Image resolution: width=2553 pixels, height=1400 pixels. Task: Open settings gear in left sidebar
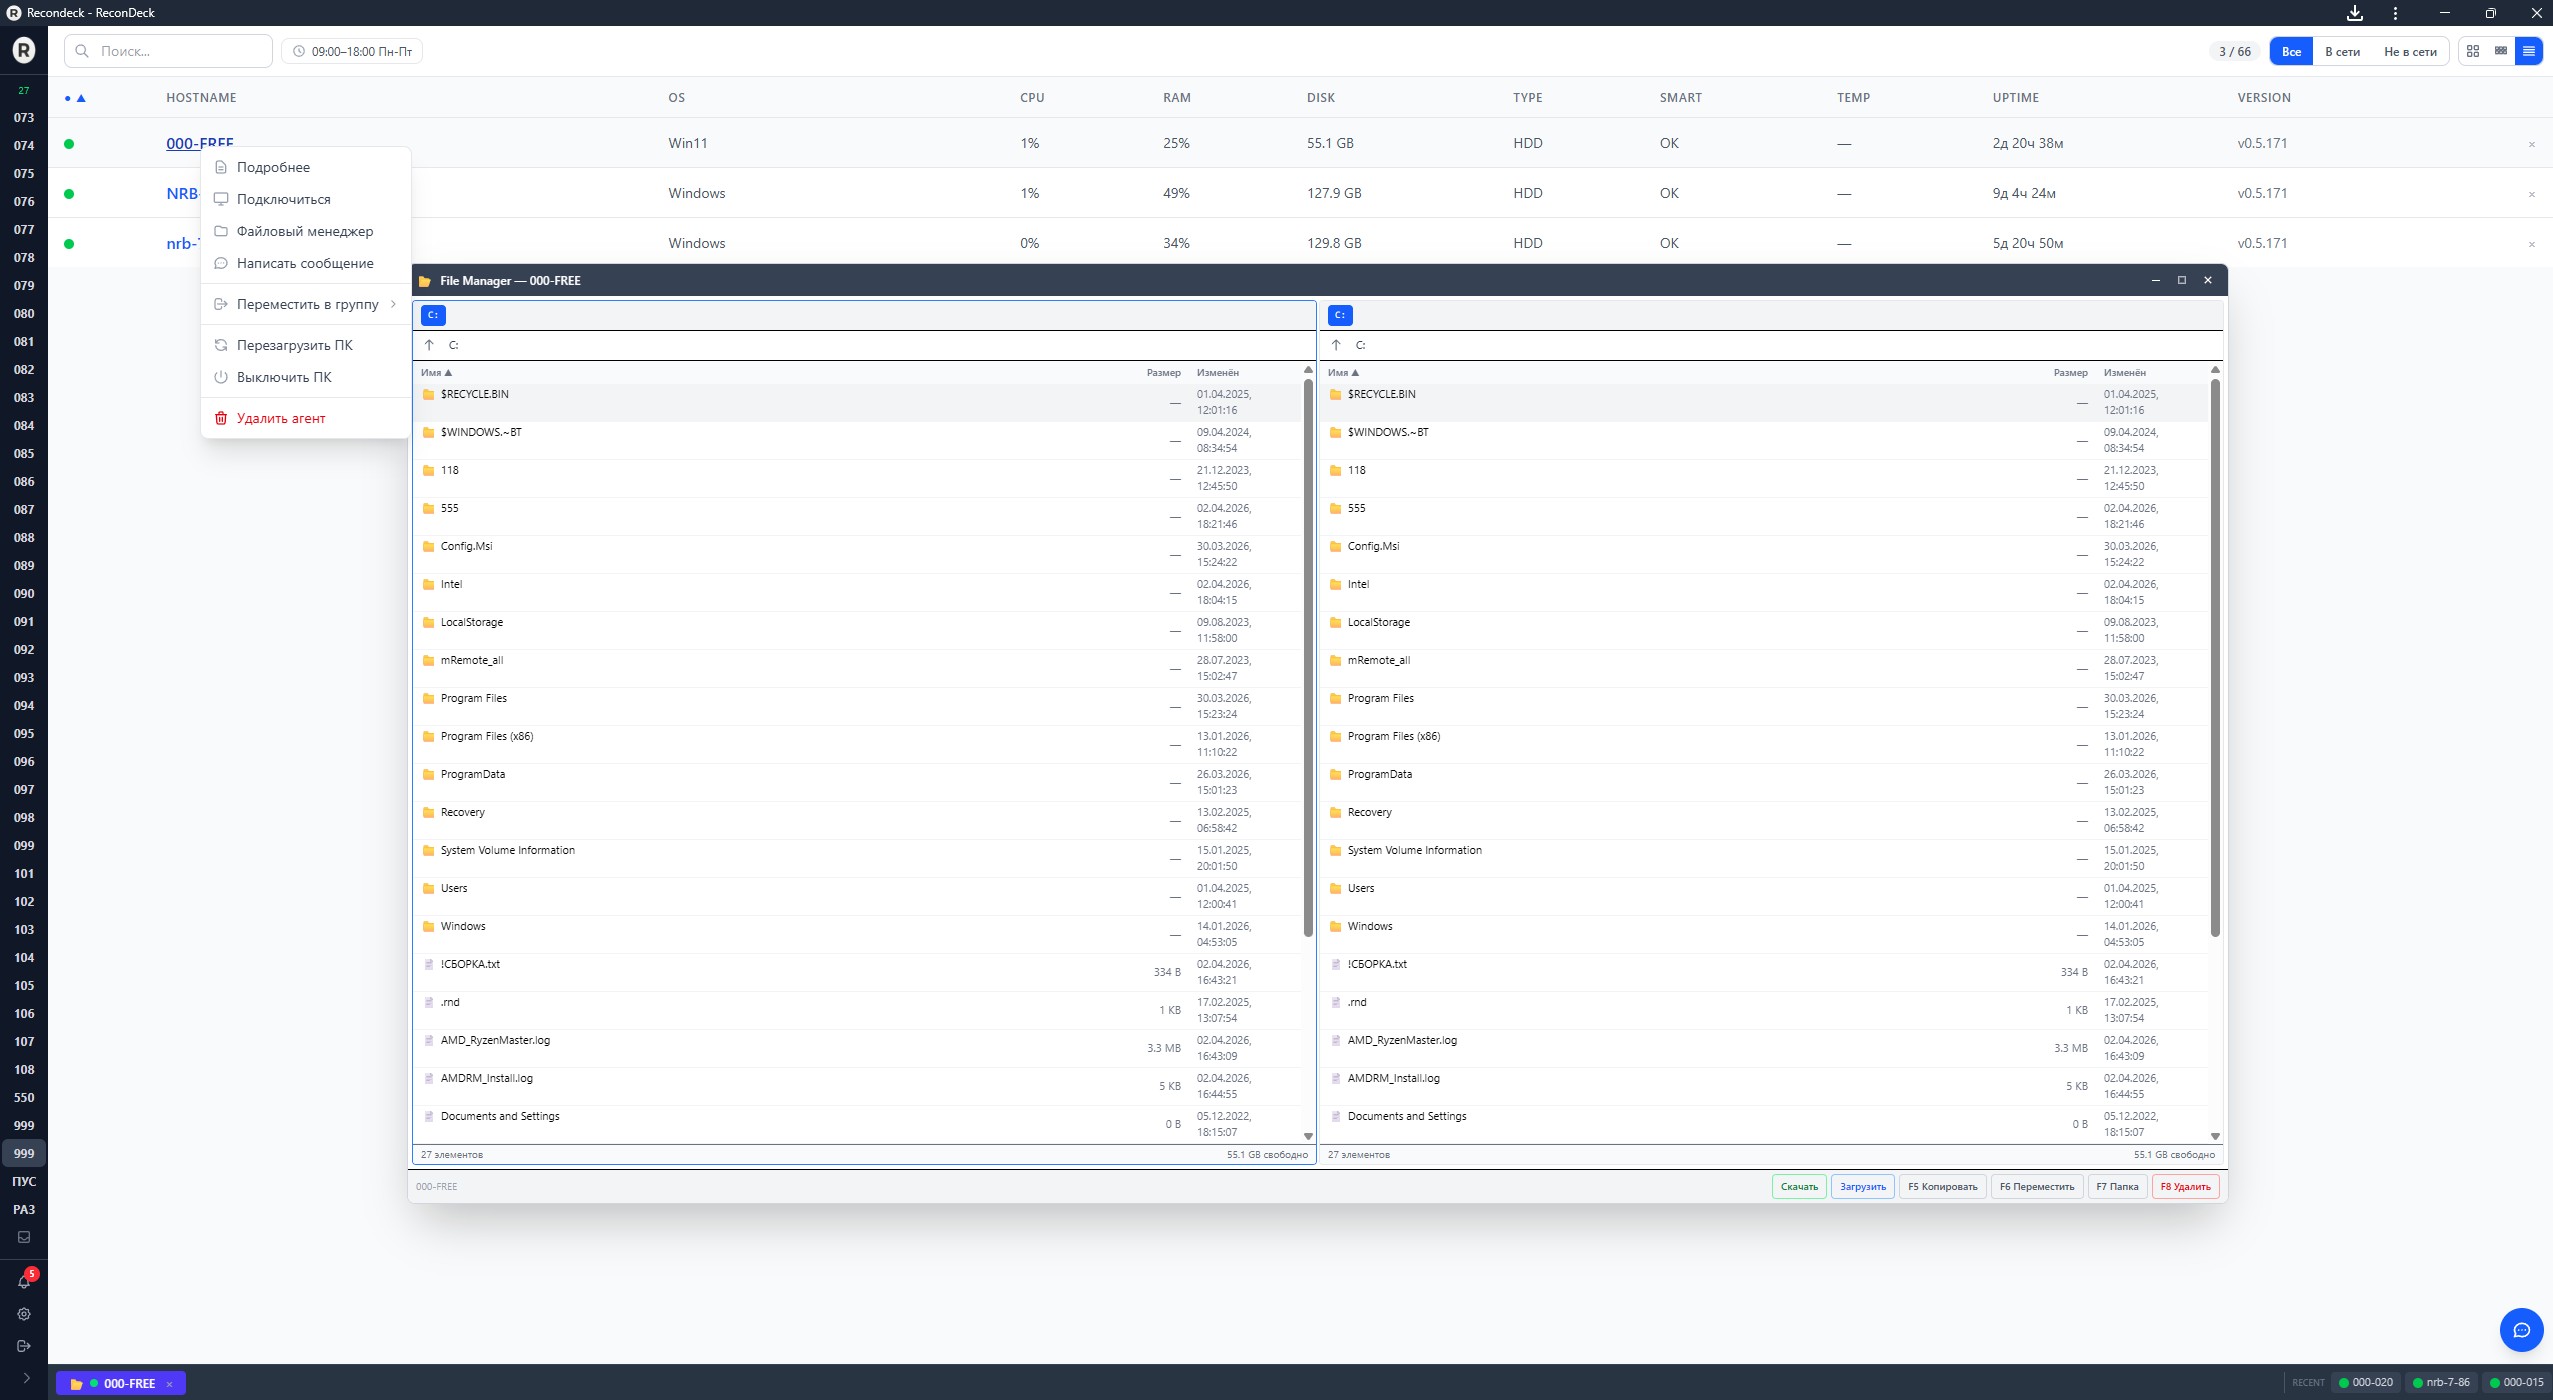(24, 1314)
